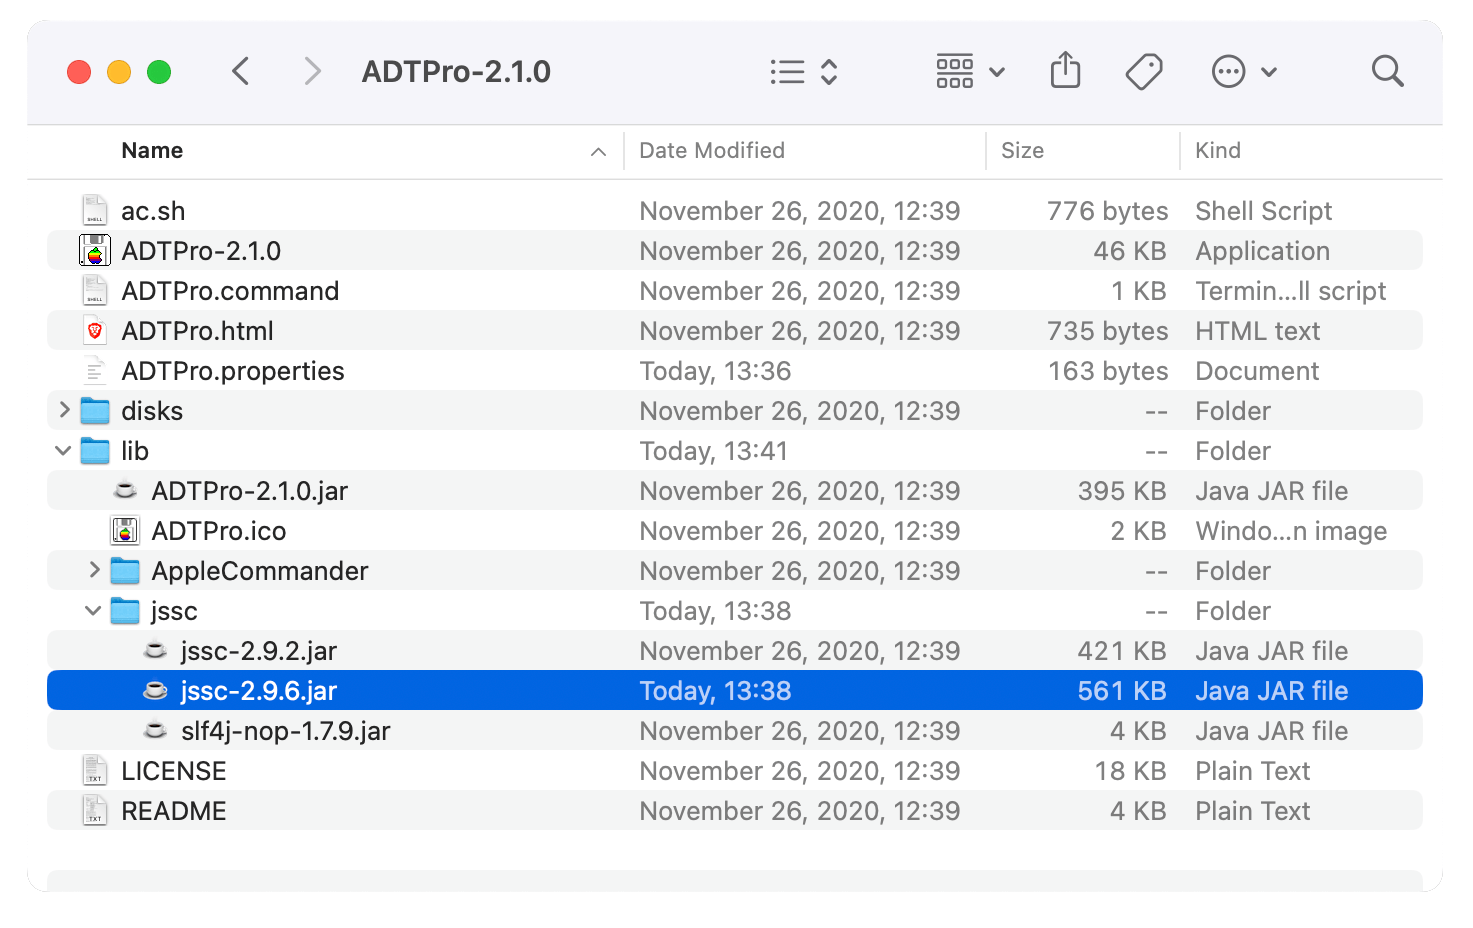1473x928 pixels.
Task: Click the ADTPro-2.1.0.jar file name
Action: point(250,491)
